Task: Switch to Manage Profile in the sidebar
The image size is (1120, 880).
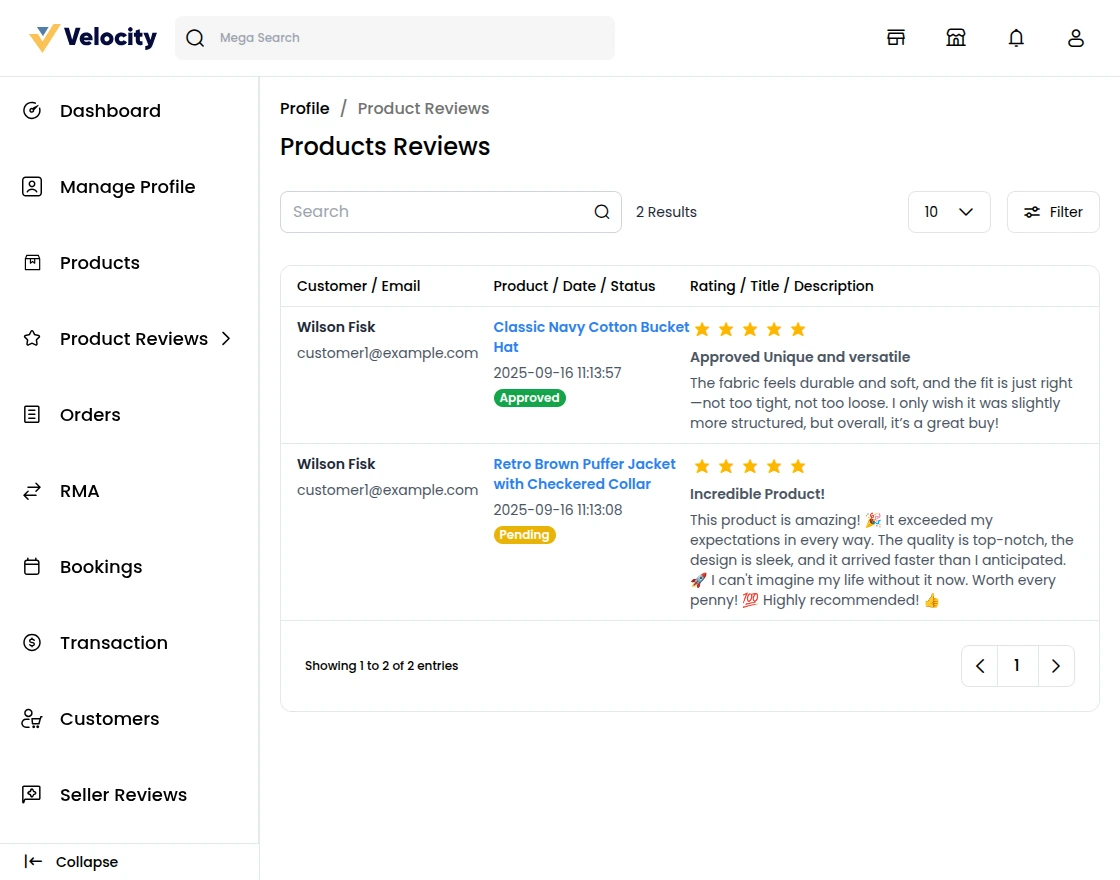Action: pos(127,186)
